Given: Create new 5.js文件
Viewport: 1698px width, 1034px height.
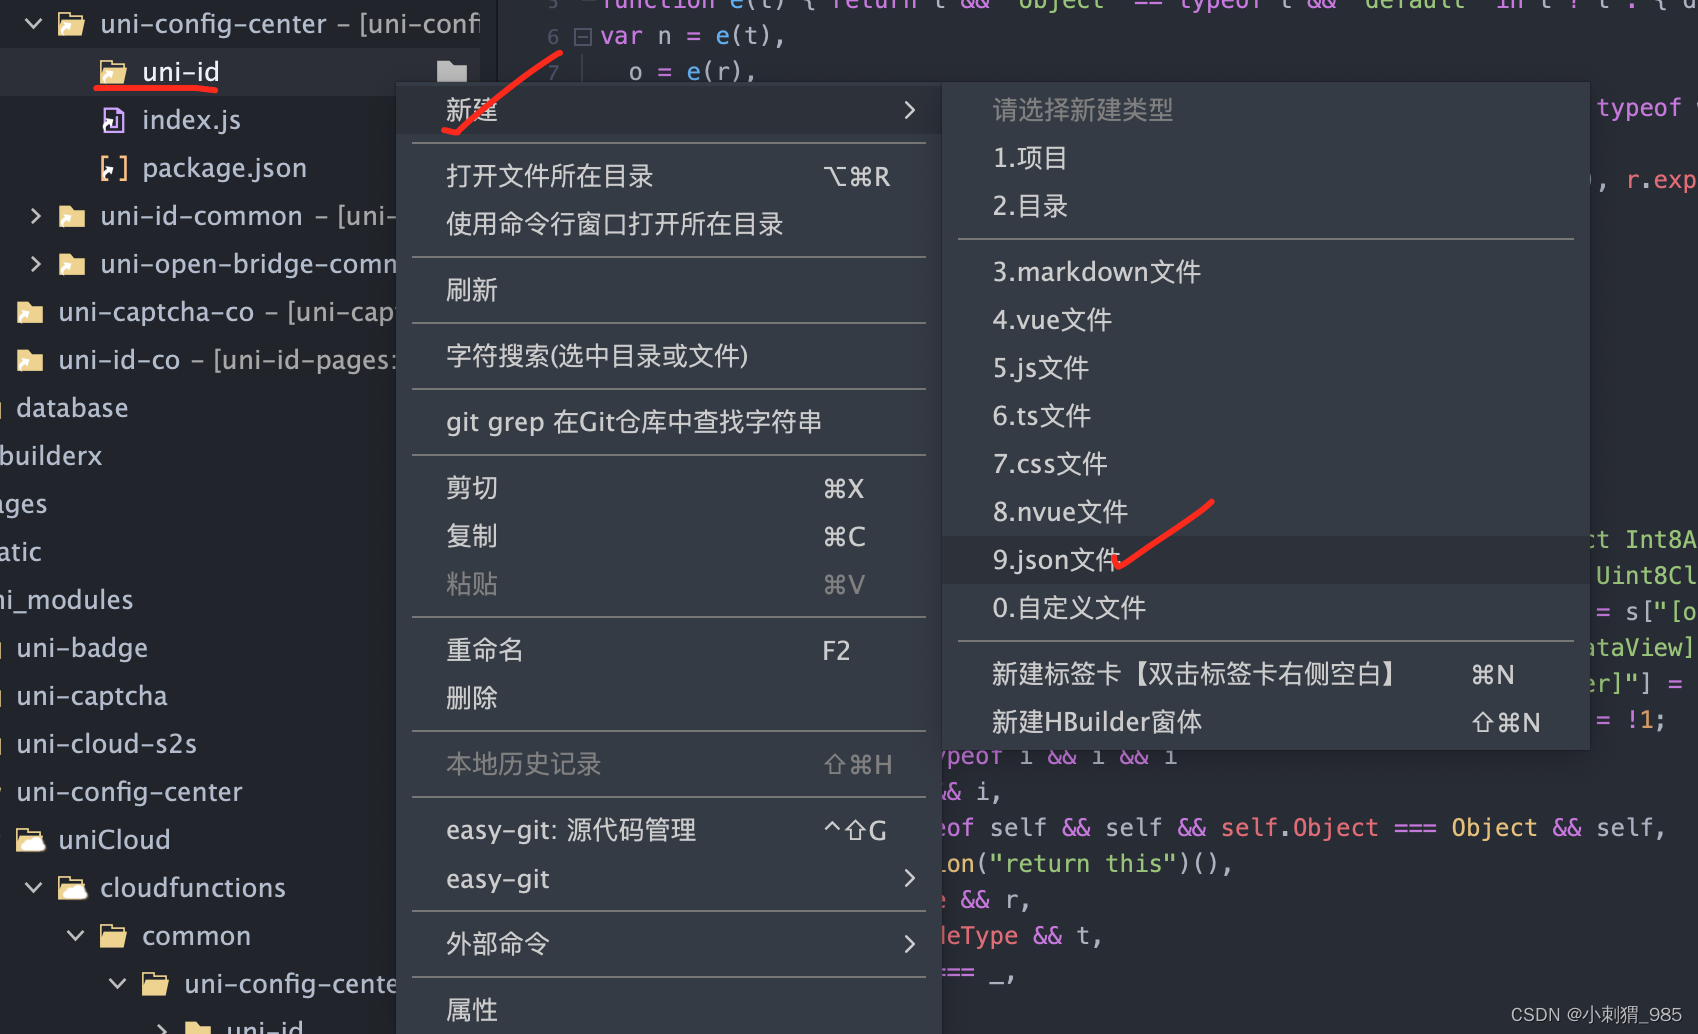Looking at the screenshot, I should pyautogui.click(x=1266, y=368).
